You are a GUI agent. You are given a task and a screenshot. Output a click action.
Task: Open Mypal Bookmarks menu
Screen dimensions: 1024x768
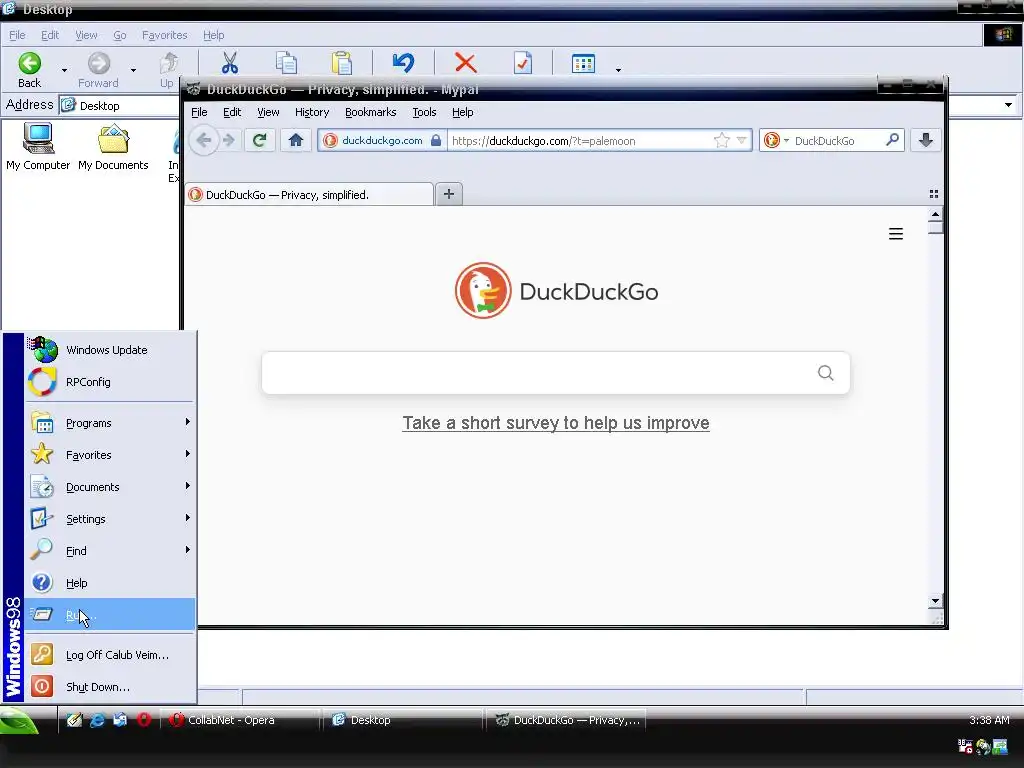(x=370, y=112)
